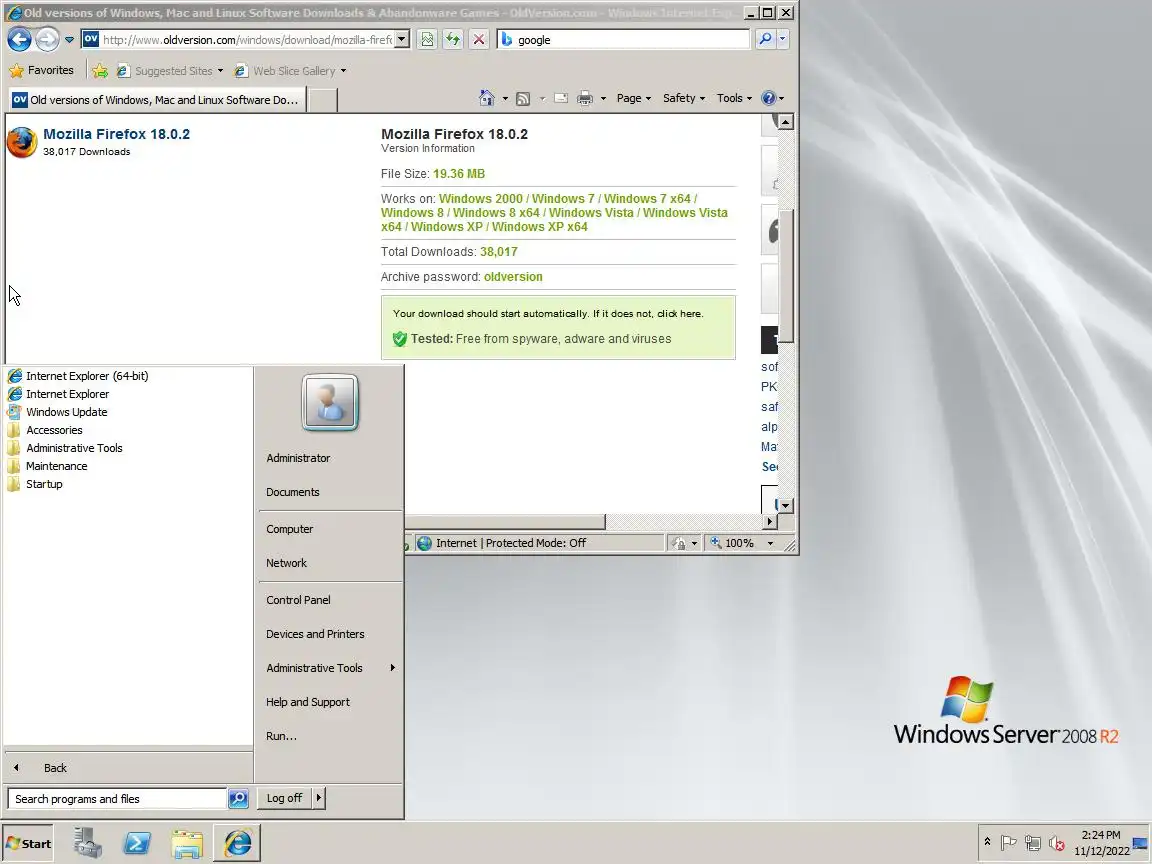Viewport: 1152px width, 864px height.
Task: Open the Administrator personal folder
Action: 298,458
